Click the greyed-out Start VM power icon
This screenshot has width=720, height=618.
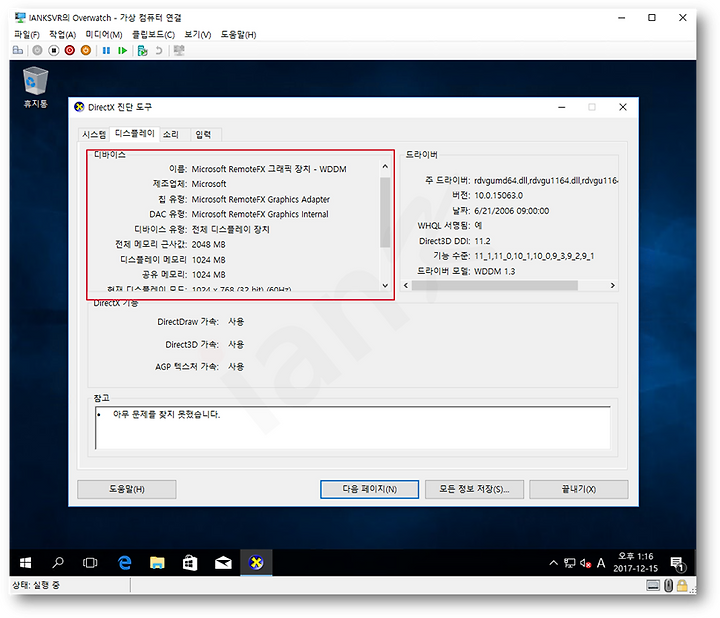tap(37, 51)
